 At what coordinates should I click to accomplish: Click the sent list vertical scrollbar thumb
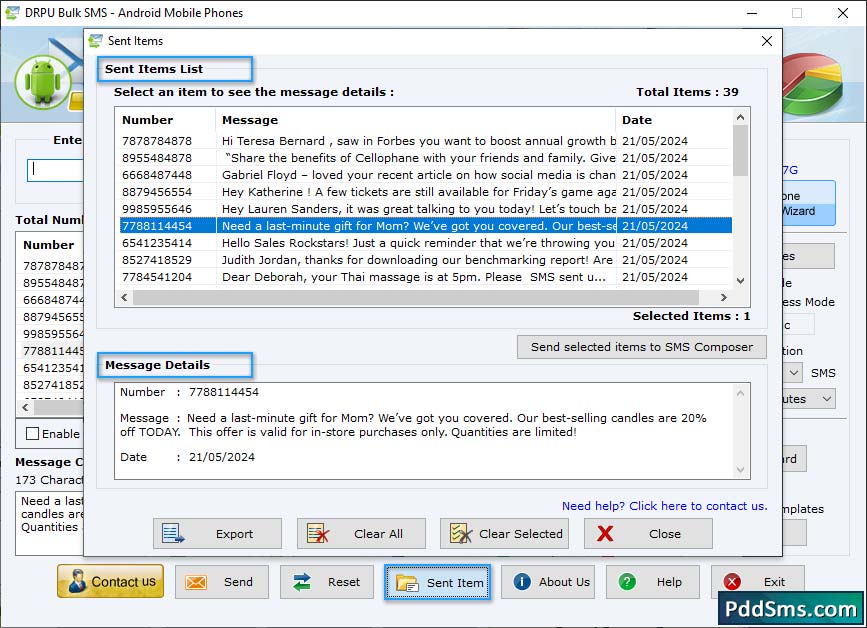[740, 151]
